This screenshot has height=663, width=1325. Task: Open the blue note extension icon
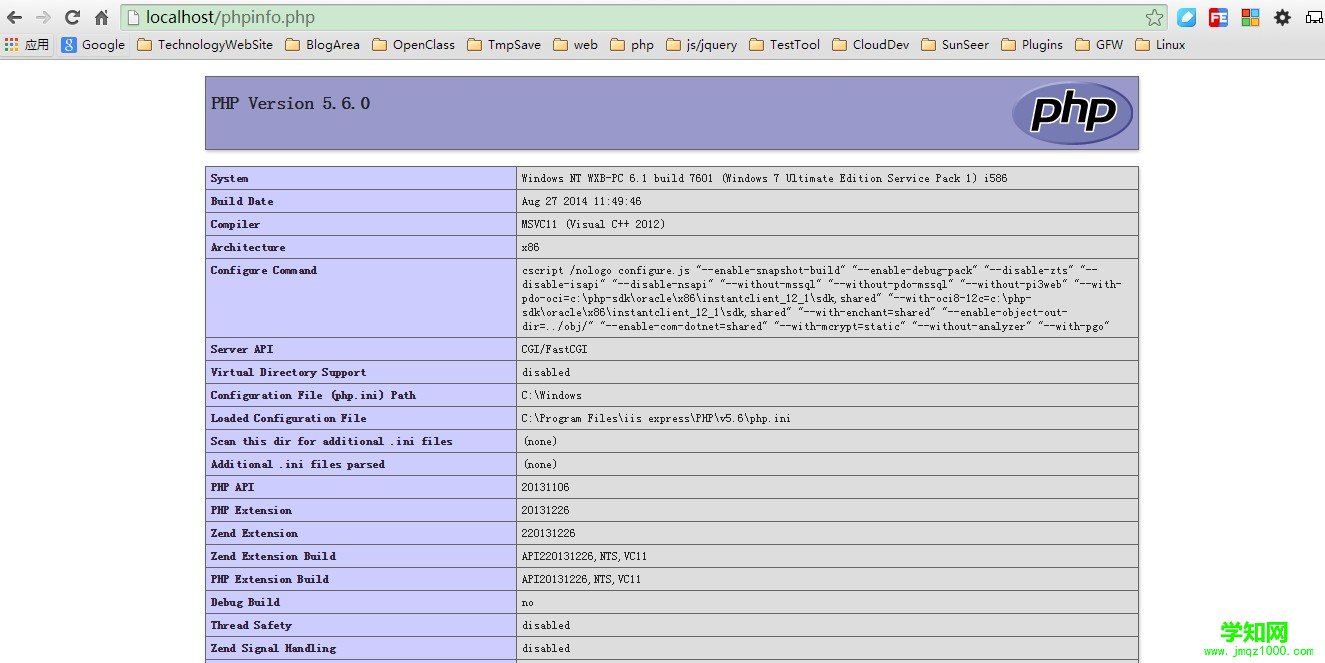coord(1186,17)
